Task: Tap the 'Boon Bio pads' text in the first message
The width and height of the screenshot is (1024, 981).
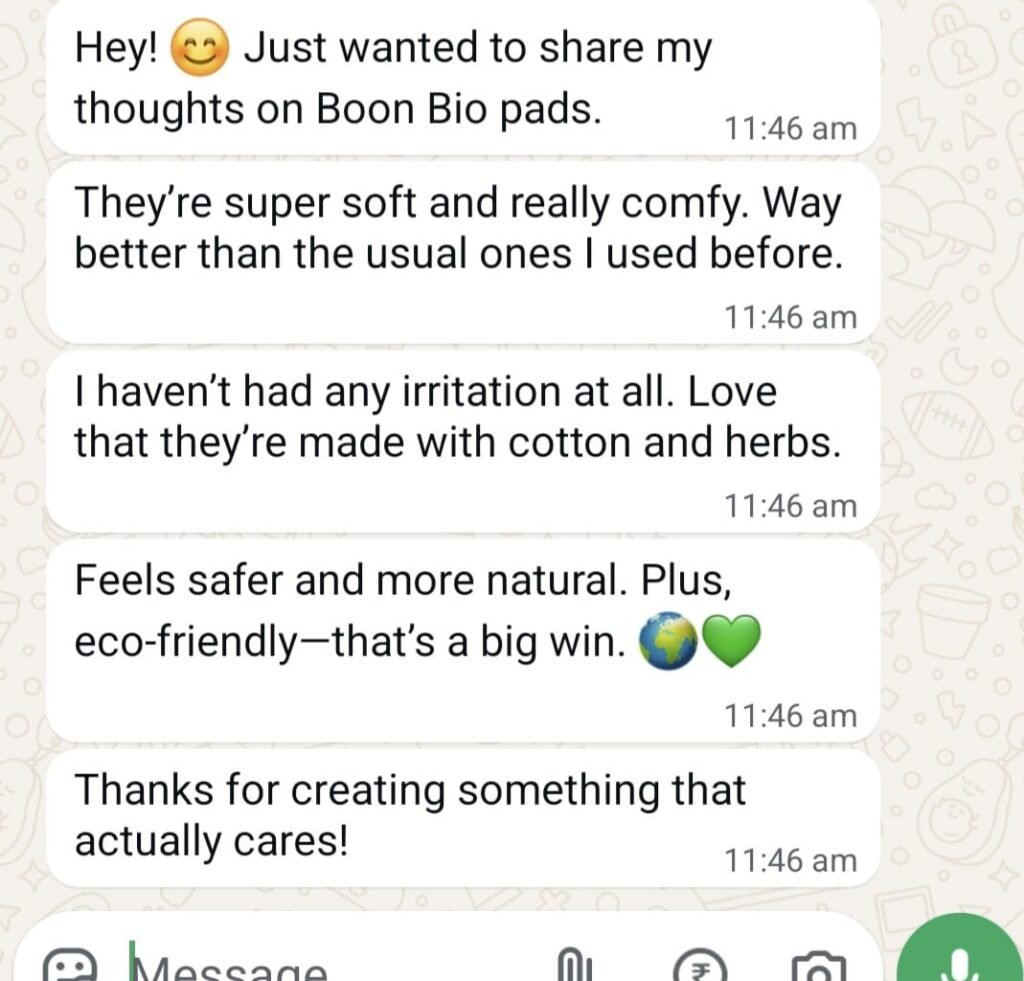Action: pos(459,109)
